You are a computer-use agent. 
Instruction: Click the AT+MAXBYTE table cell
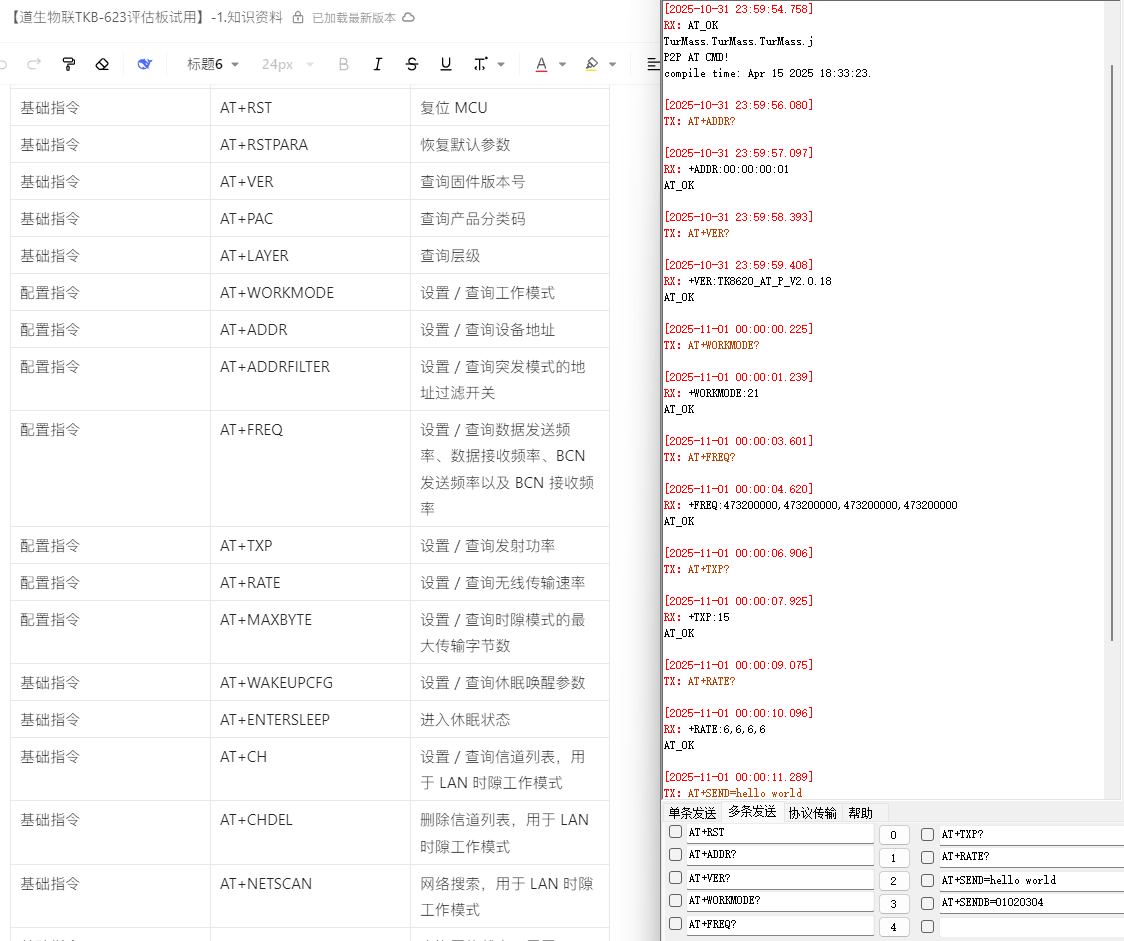(310, 632)
